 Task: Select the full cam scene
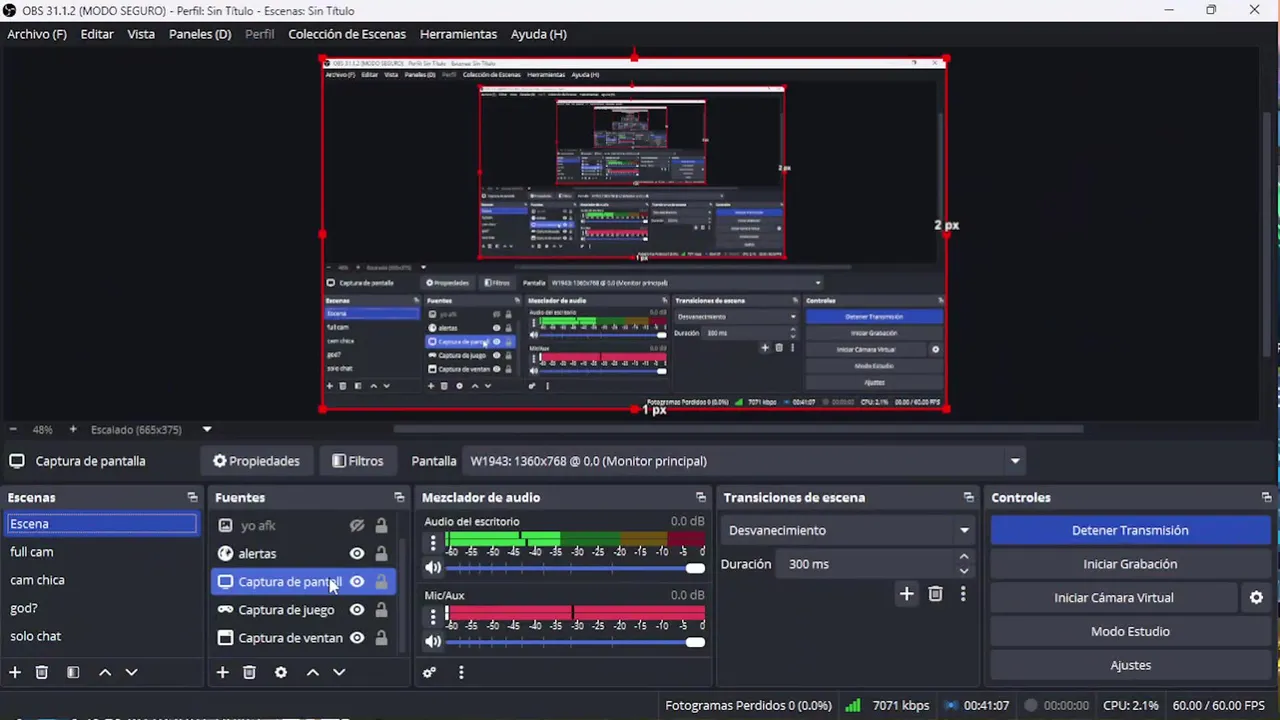point(101,552)
